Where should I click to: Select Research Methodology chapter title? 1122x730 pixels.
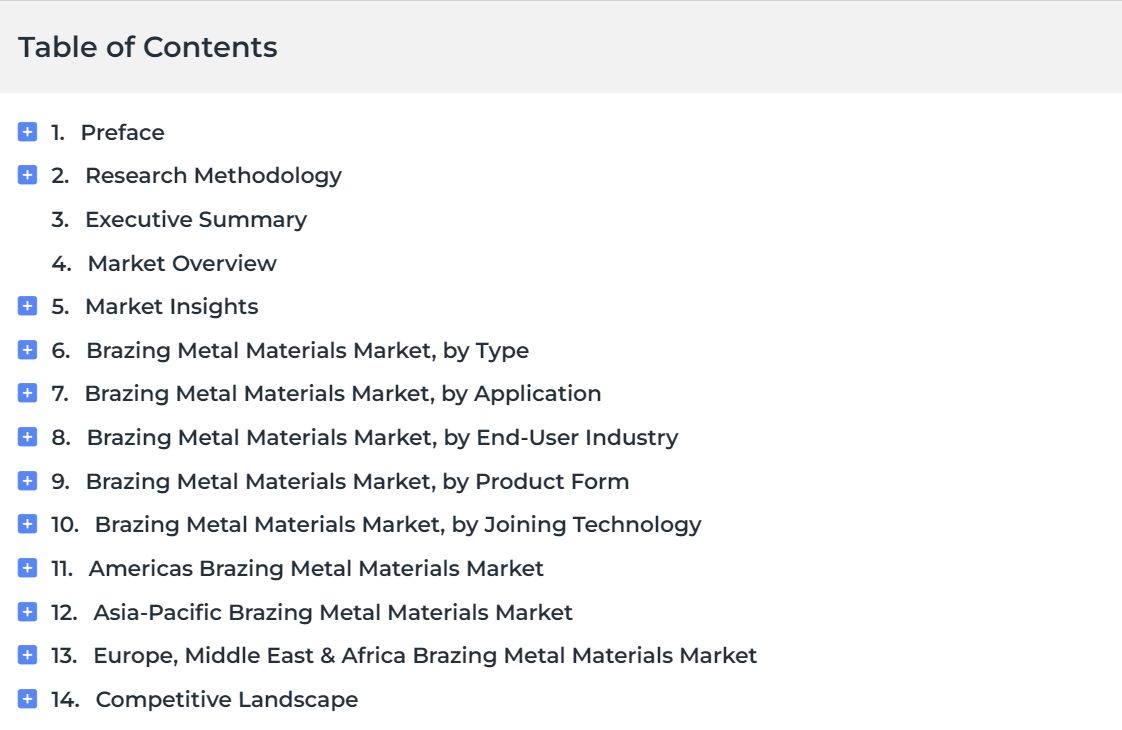[x=213, y=176]
